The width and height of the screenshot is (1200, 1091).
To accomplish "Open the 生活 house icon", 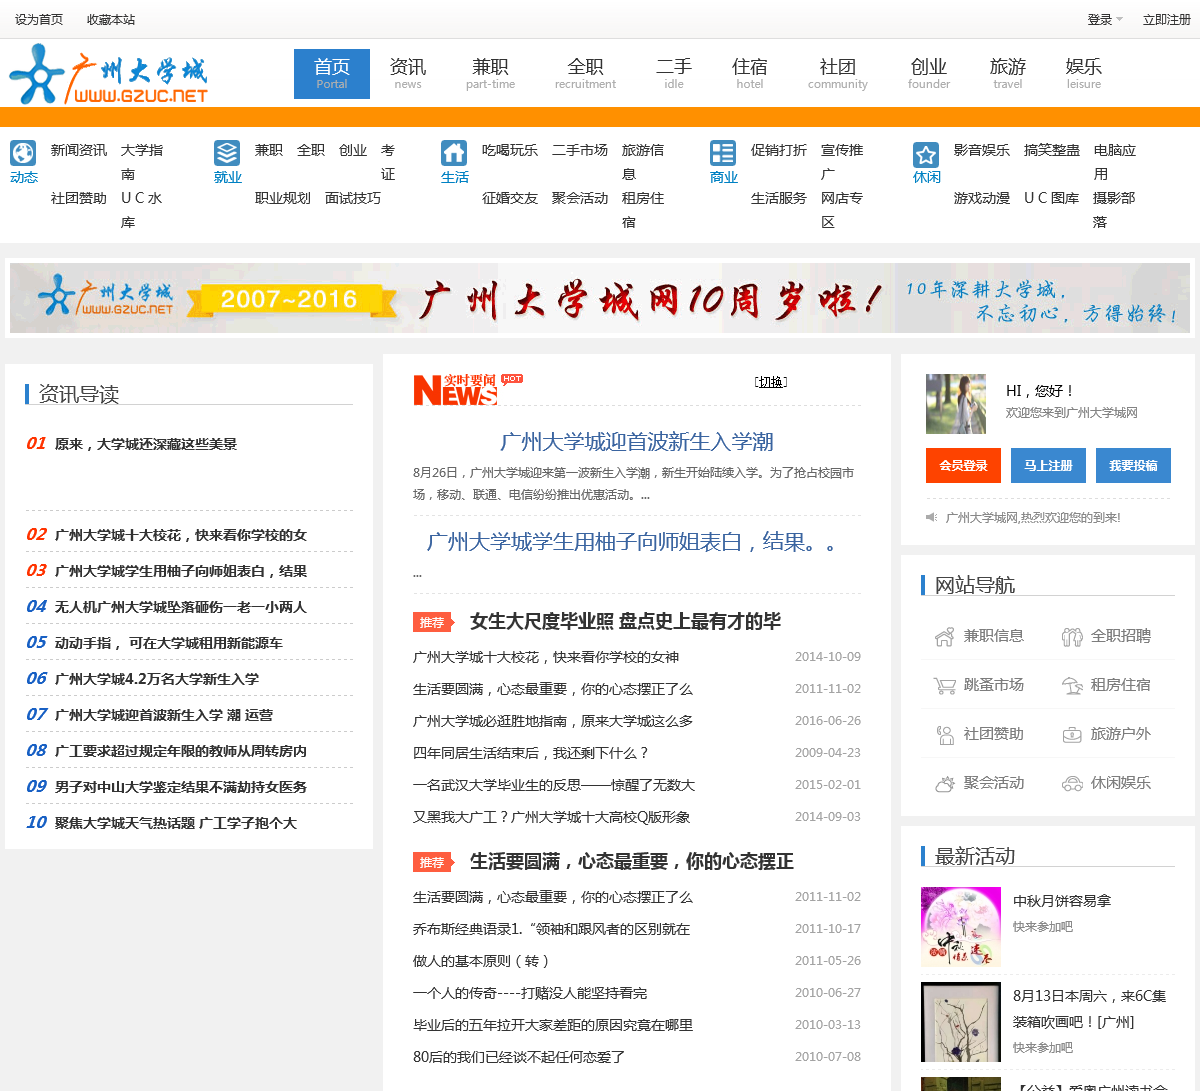I will tap(454, 153).
